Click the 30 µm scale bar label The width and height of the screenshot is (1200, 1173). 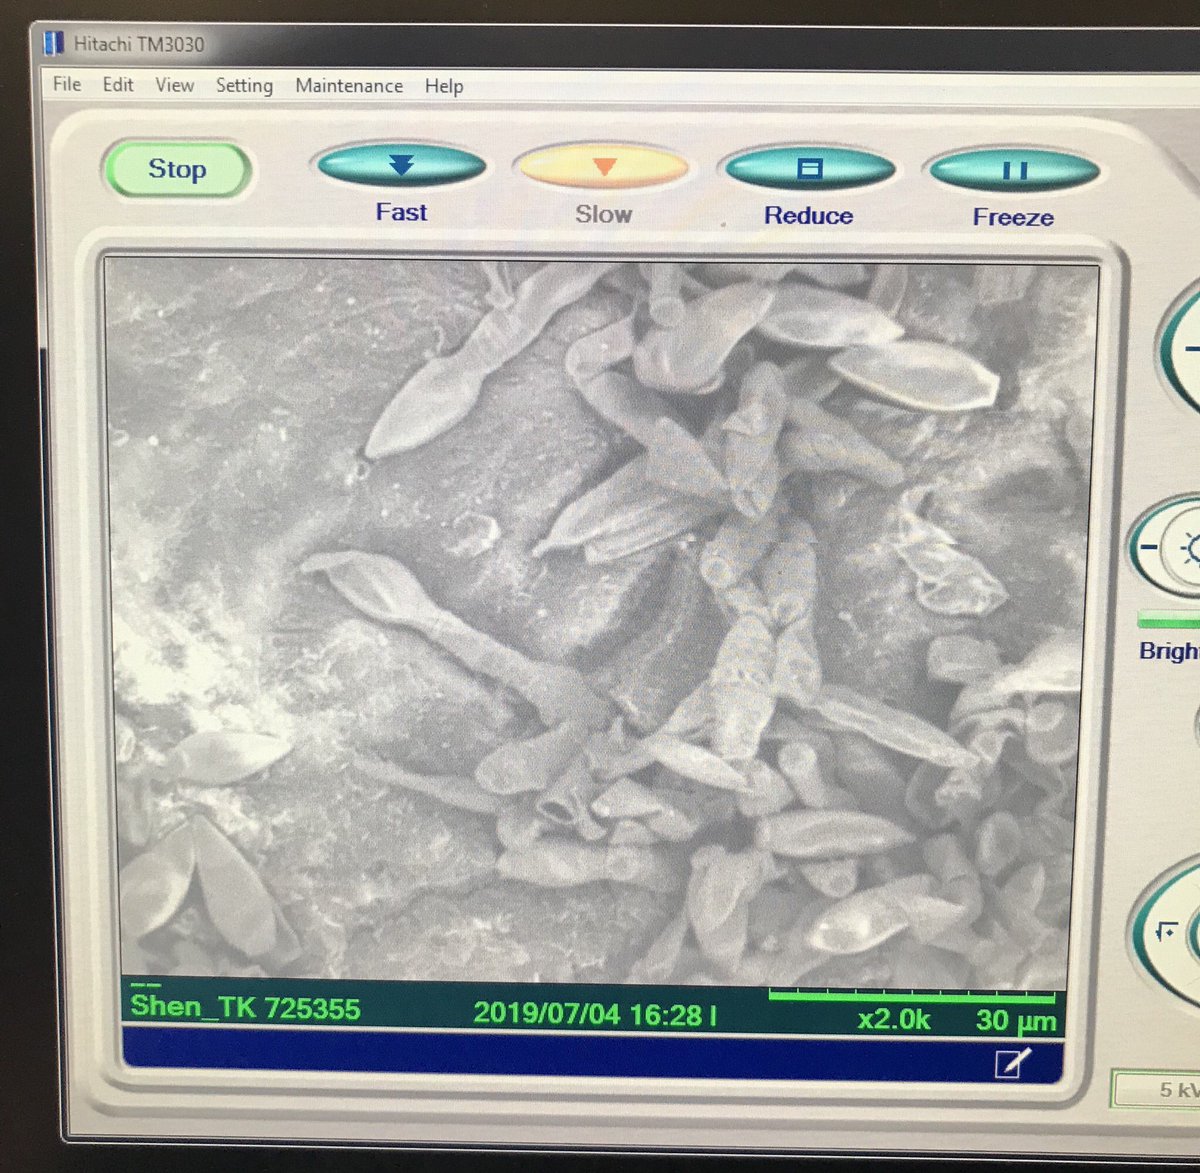tap(1016, 1021)
